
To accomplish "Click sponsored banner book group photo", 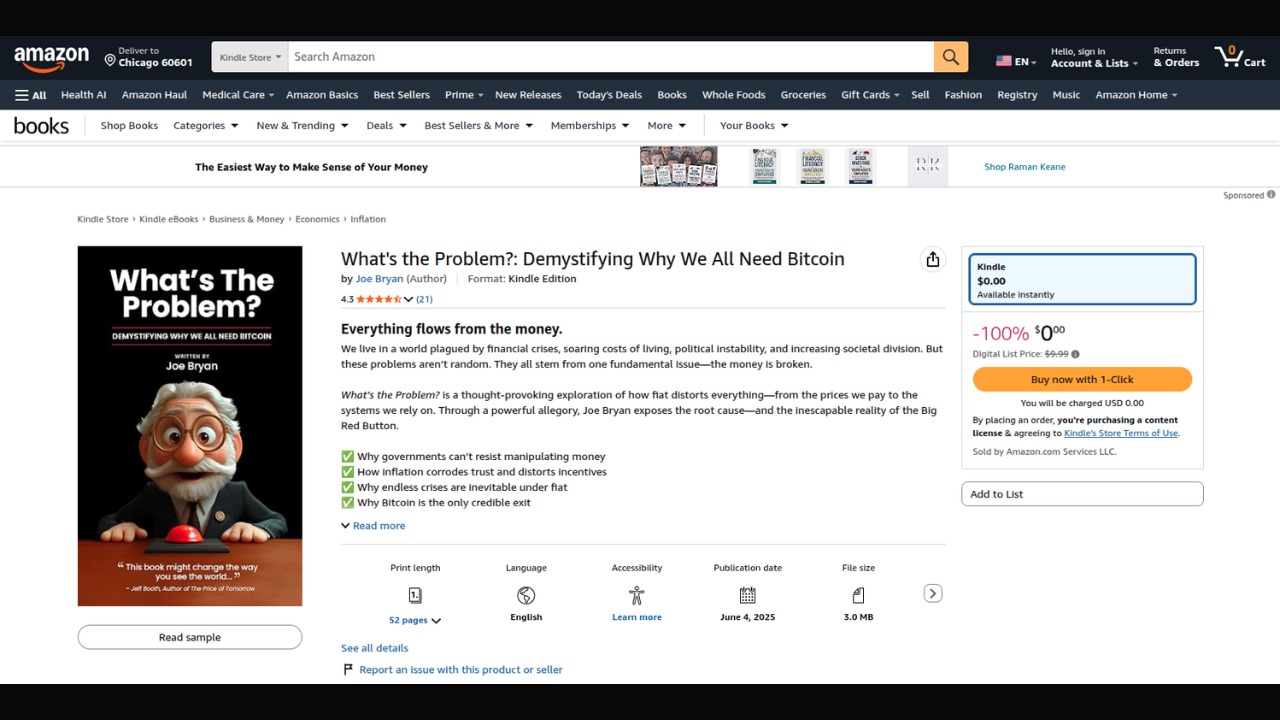I will [679, 166].
